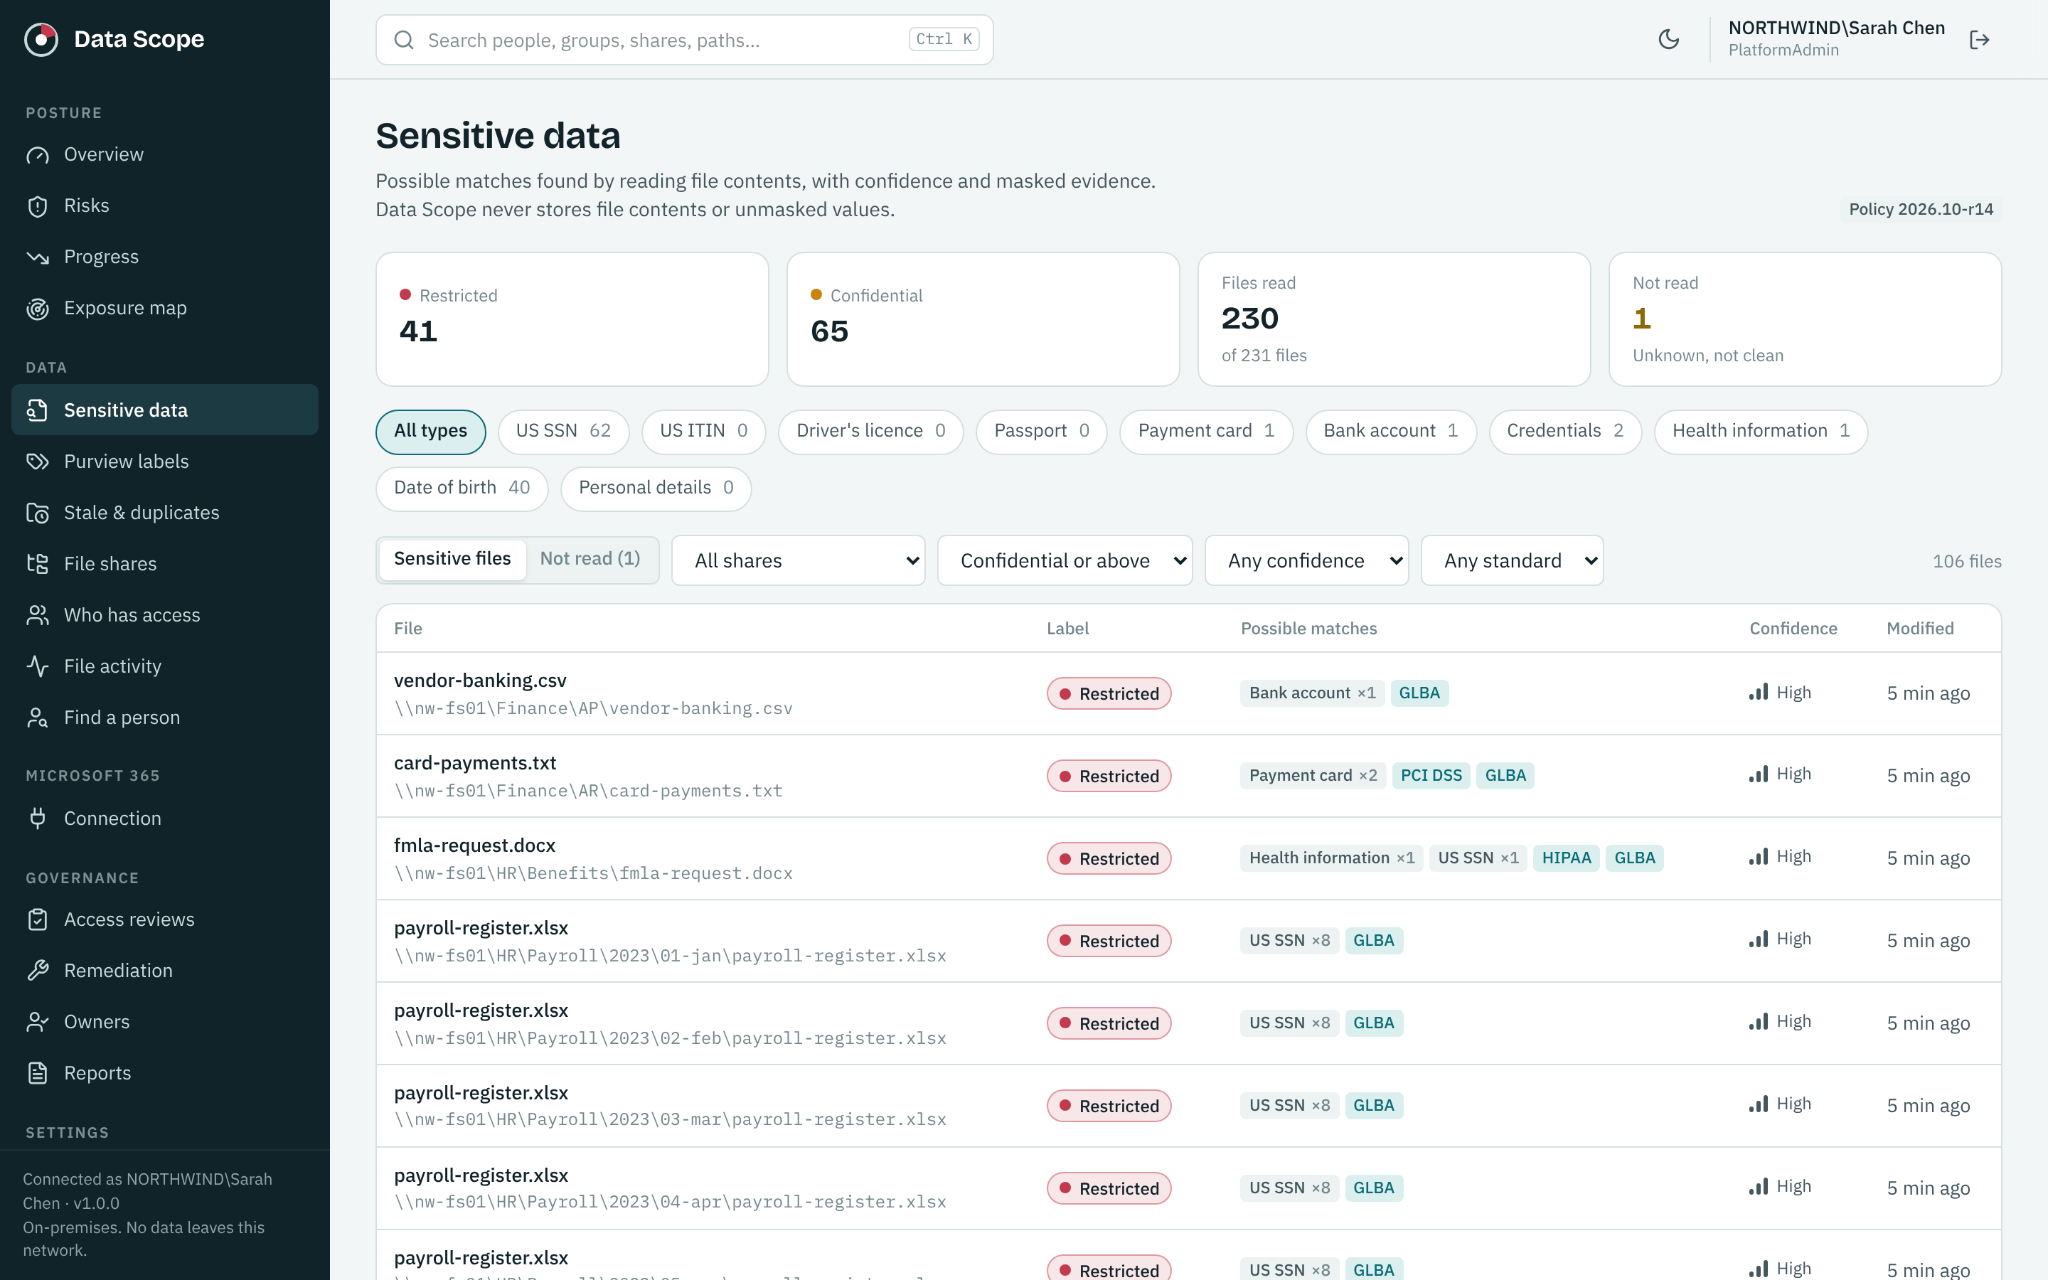Open Access reviews clipboard icon
This screenshot has height=1280, width=2048.
[x=38, y=920]
